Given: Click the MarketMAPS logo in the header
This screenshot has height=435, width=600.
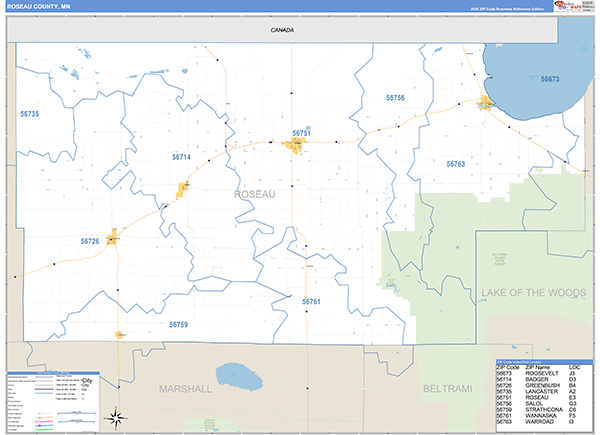Looking at the screenshot, I should (568, 5).
